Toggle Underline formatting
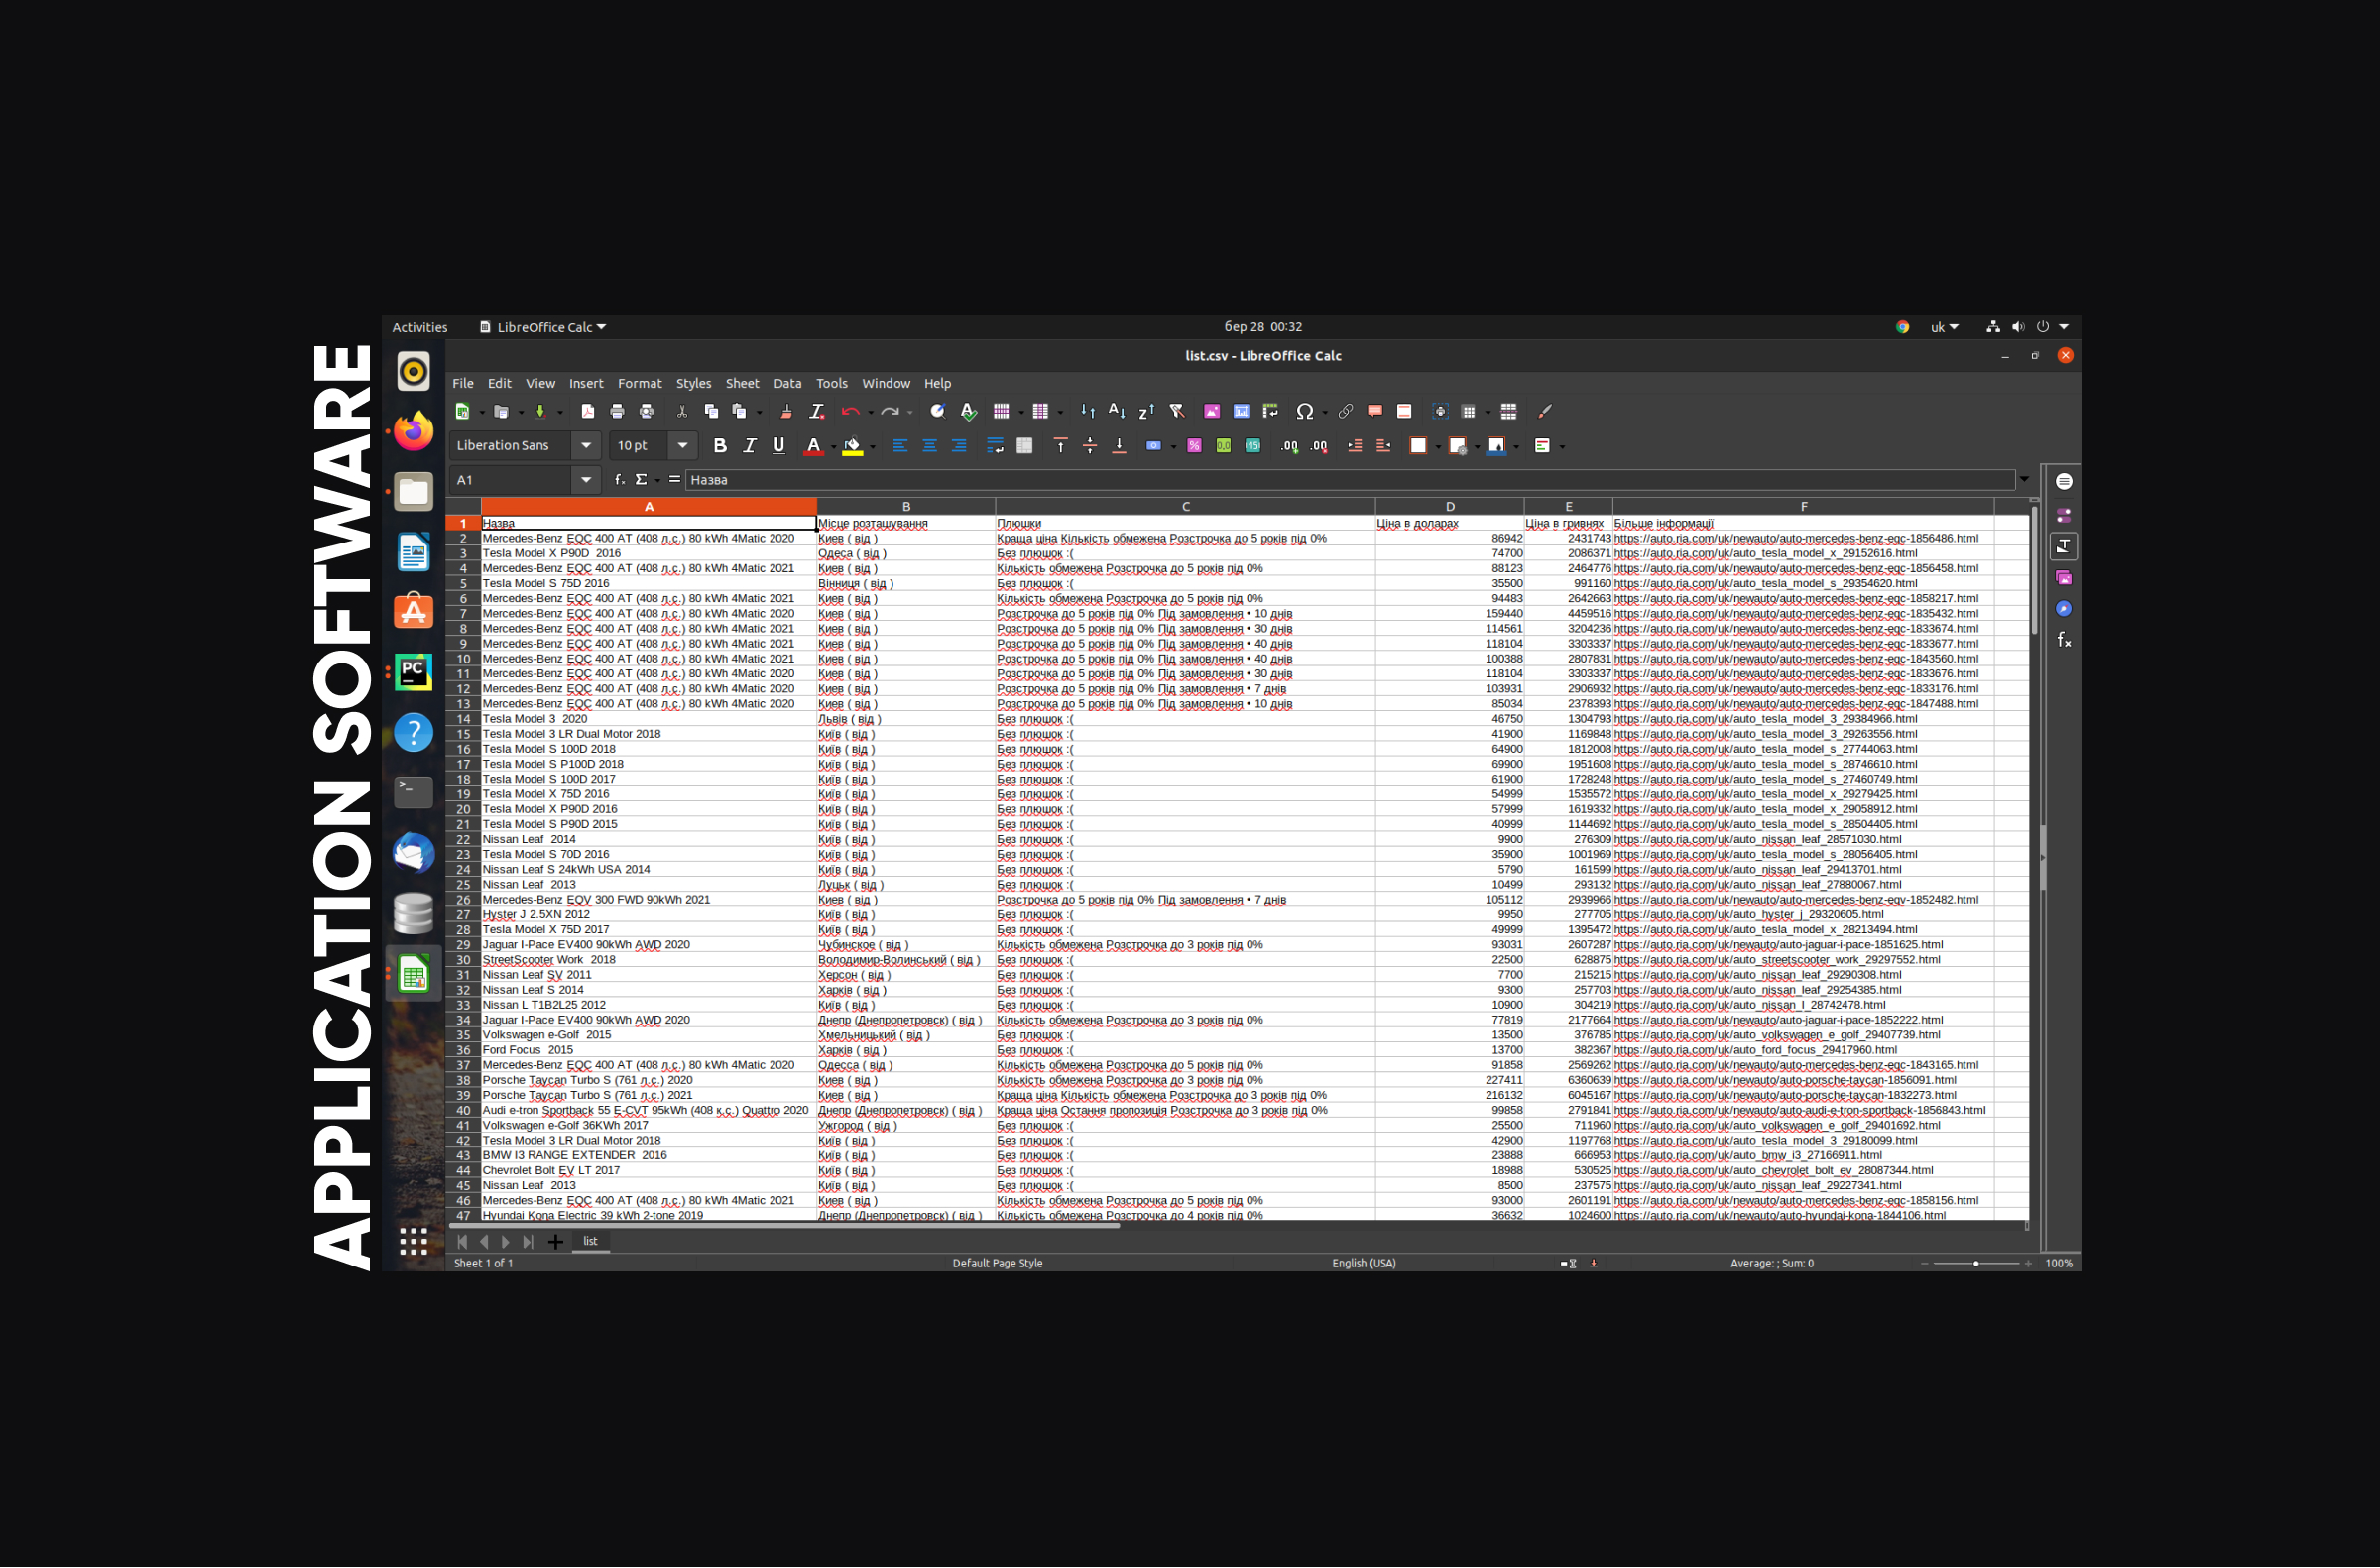Image resolution: width=2380 pixels, height=1568 pixels. point(779,446)
